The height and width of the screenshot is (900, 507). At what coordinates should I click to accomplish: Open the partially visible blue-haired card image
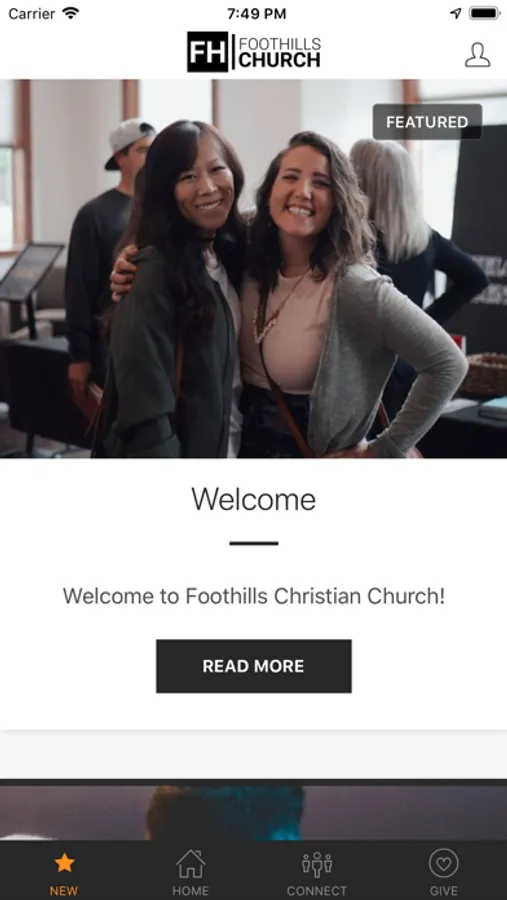tap(254, 810)
